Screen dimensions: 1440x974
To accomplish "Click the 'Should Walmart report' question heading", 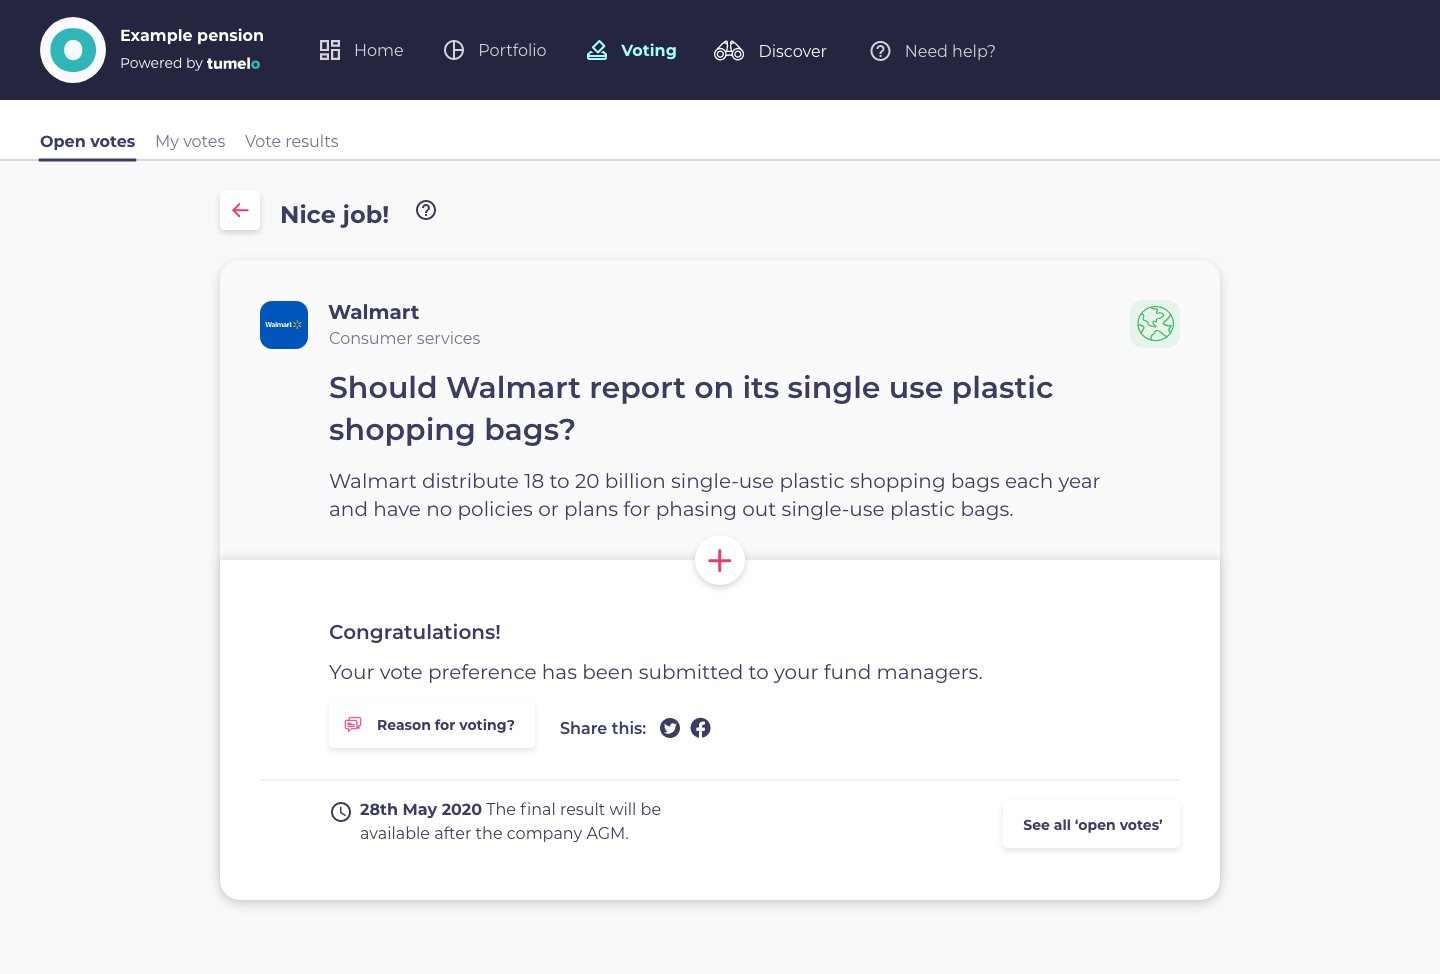I will (691, 408).
